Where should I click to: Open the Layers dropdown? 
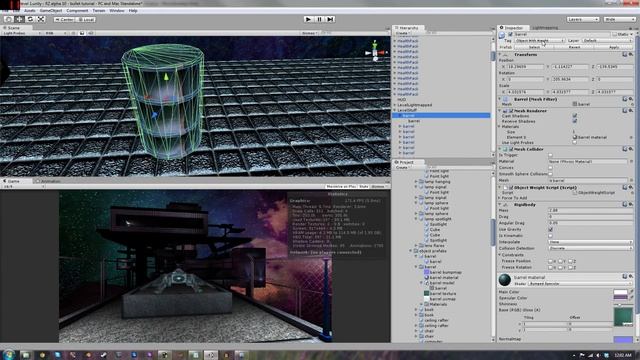(x=582, y=19)
